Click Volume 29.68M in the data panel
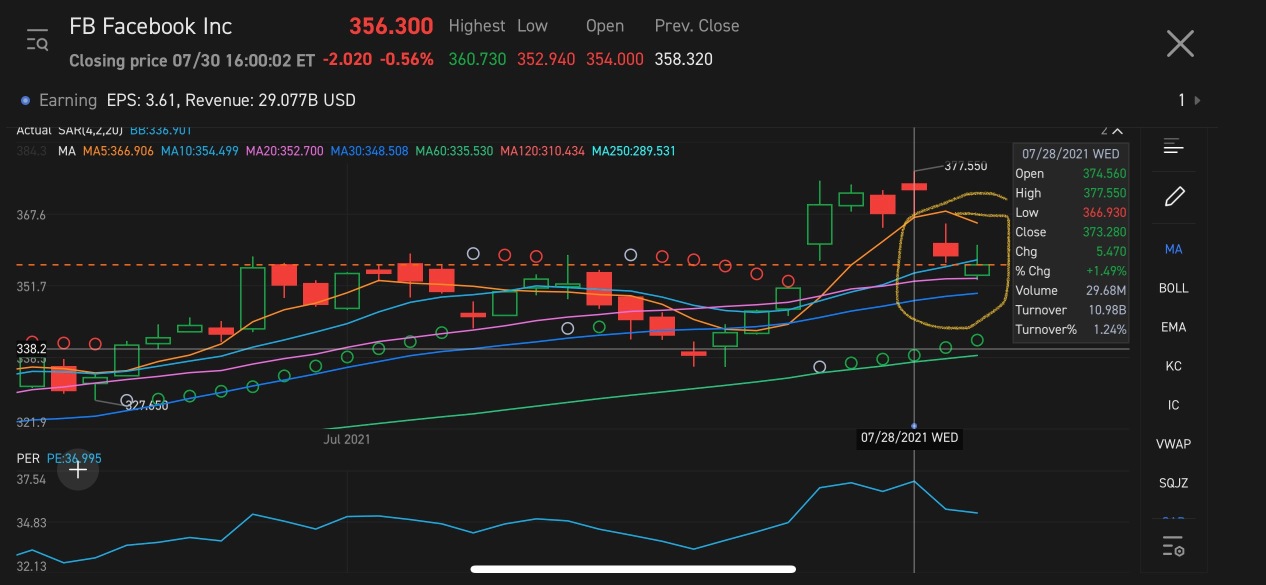 1070,291
